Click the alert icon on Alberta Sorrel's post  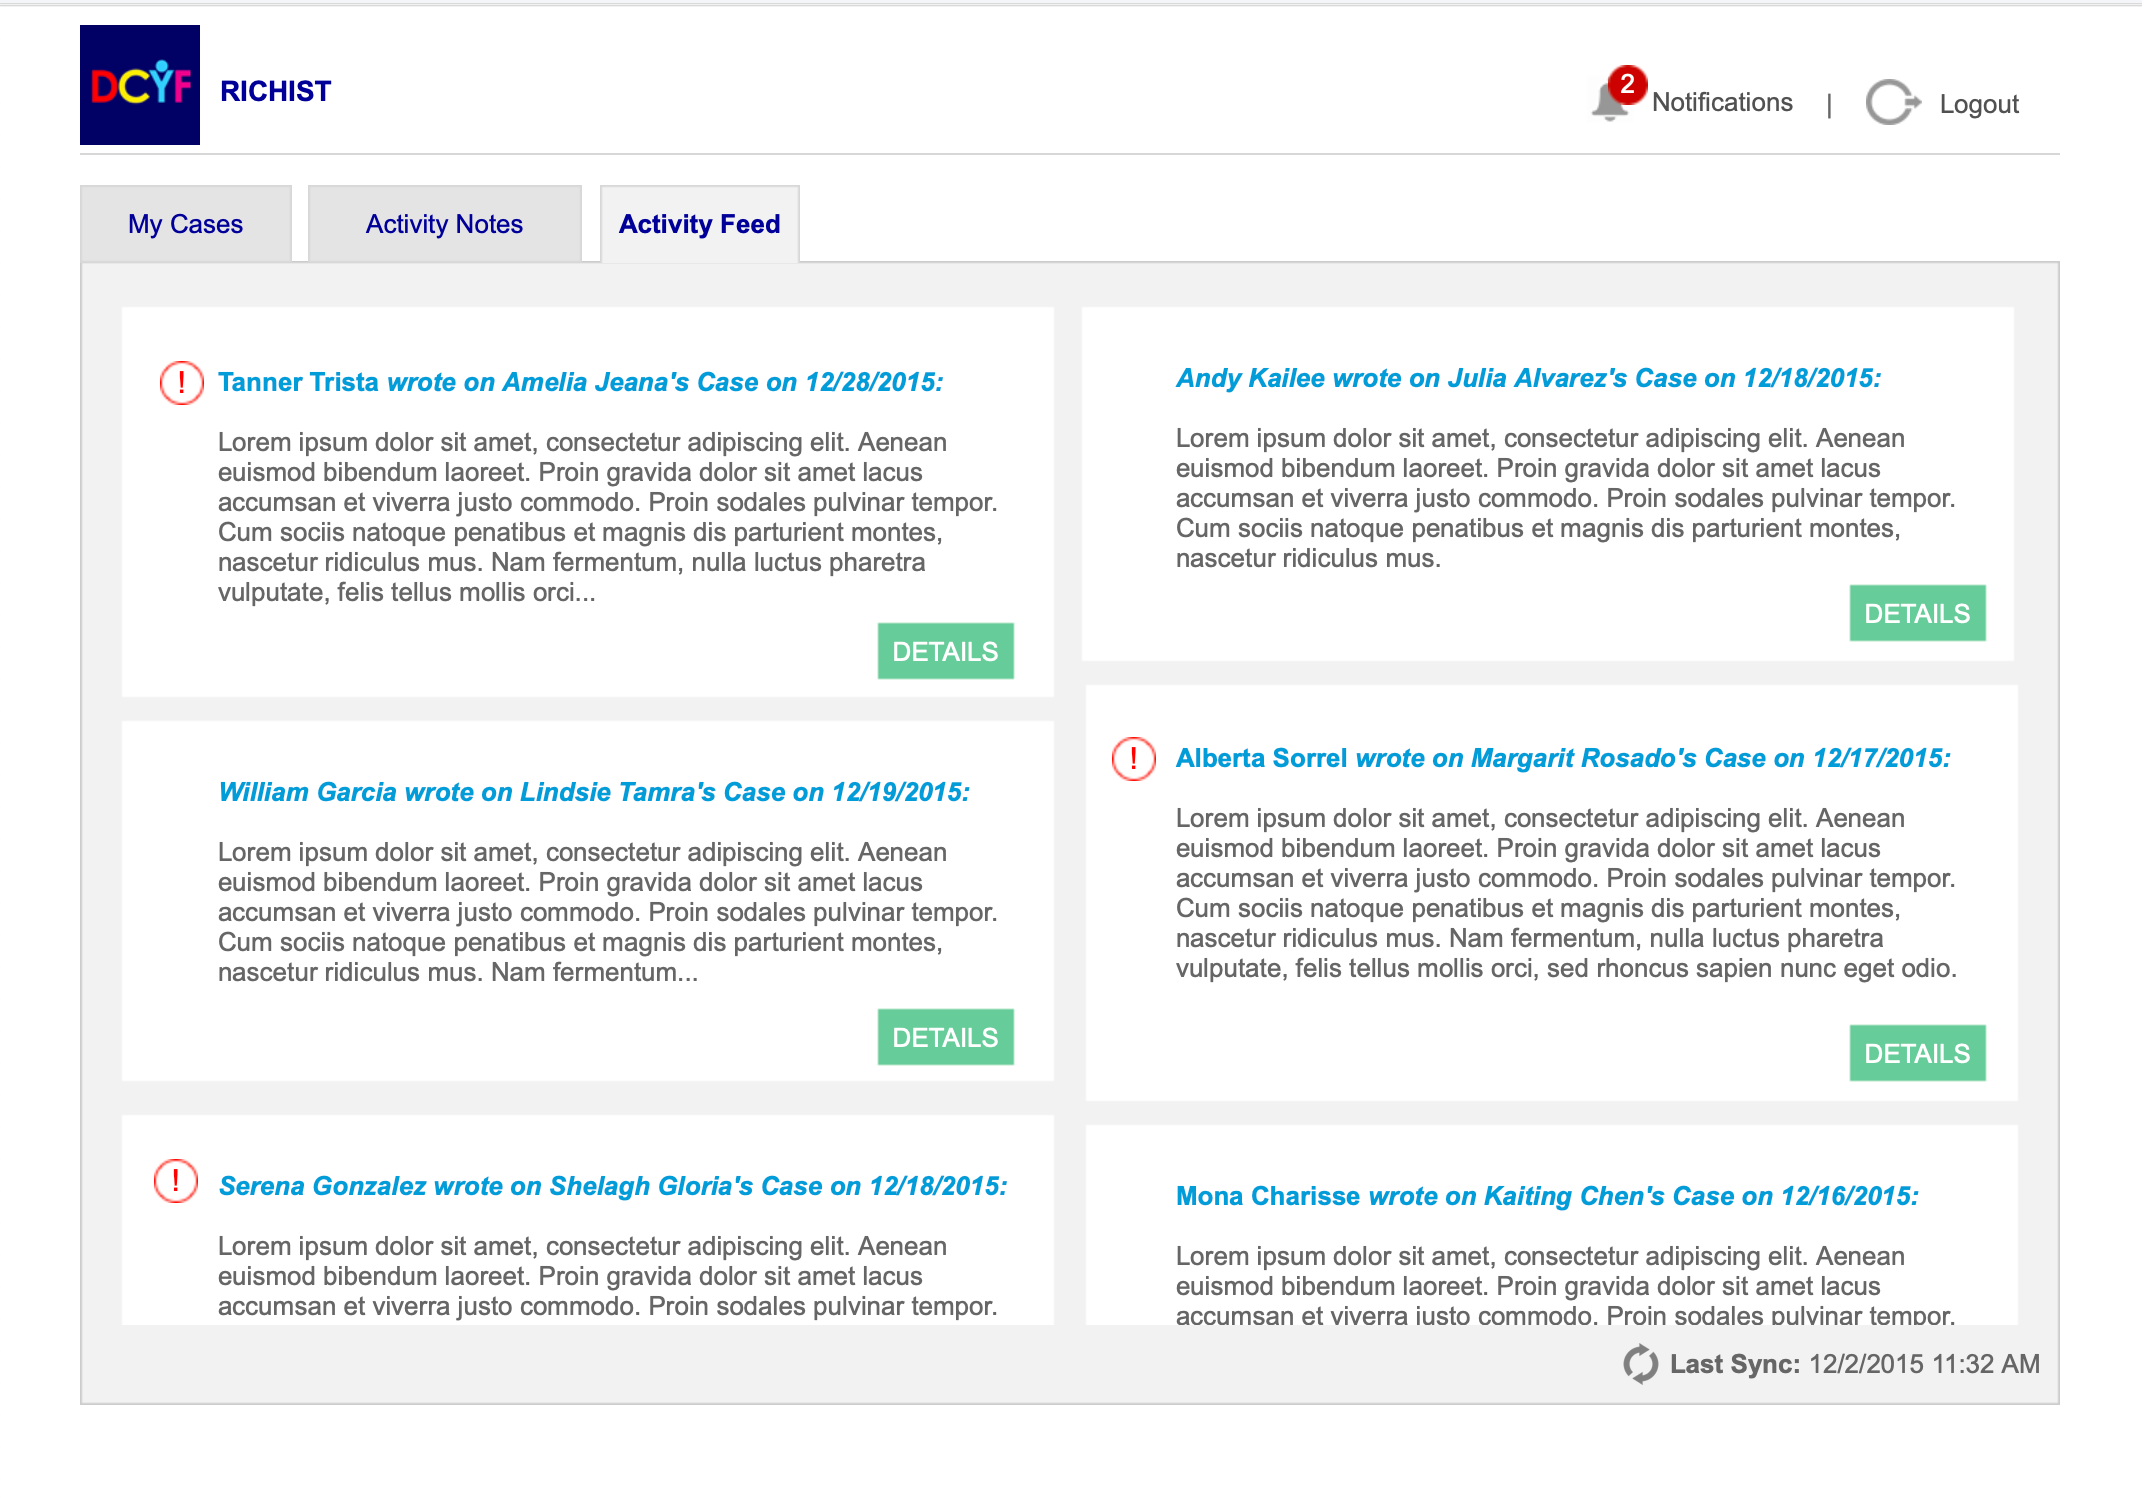pyautogui.click(x=1133, y=759)
